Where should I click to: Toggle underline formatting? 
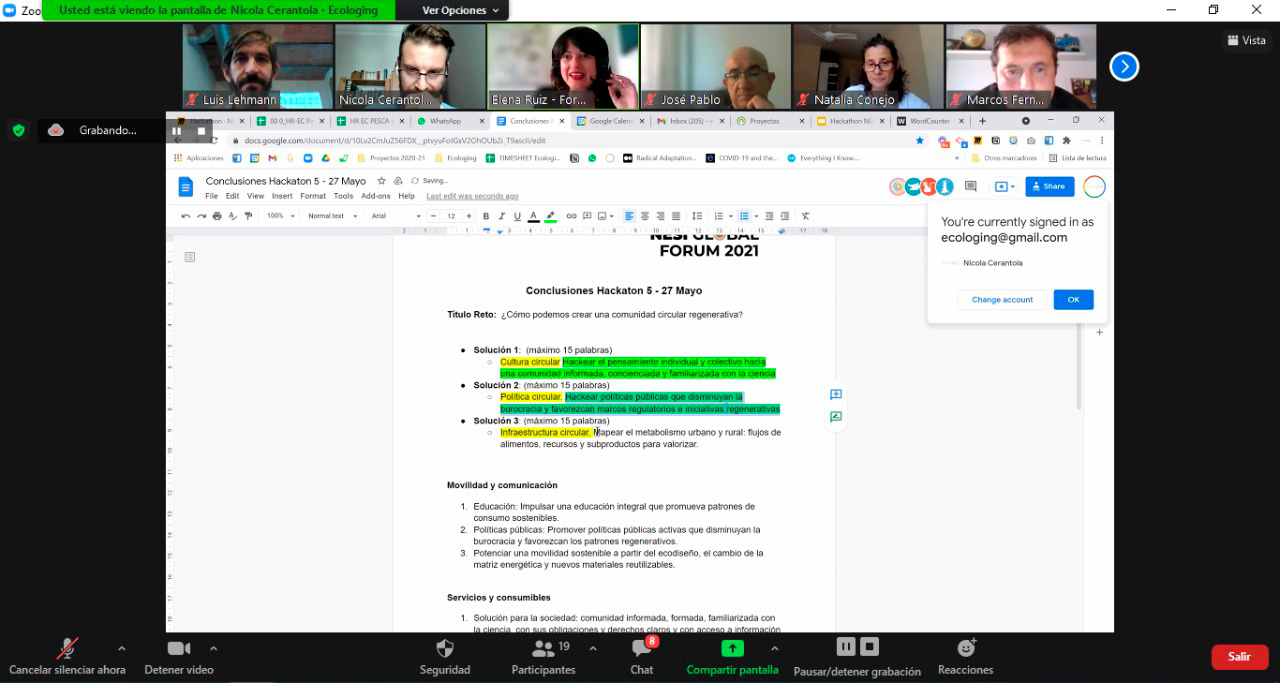tap(517, 216)
